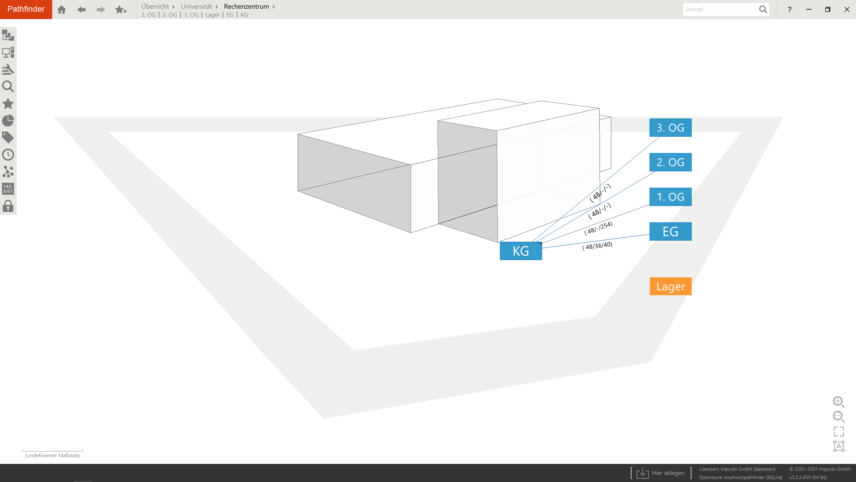Select the KG node in the diagram

pyautogui.click(x=520, y=251)
